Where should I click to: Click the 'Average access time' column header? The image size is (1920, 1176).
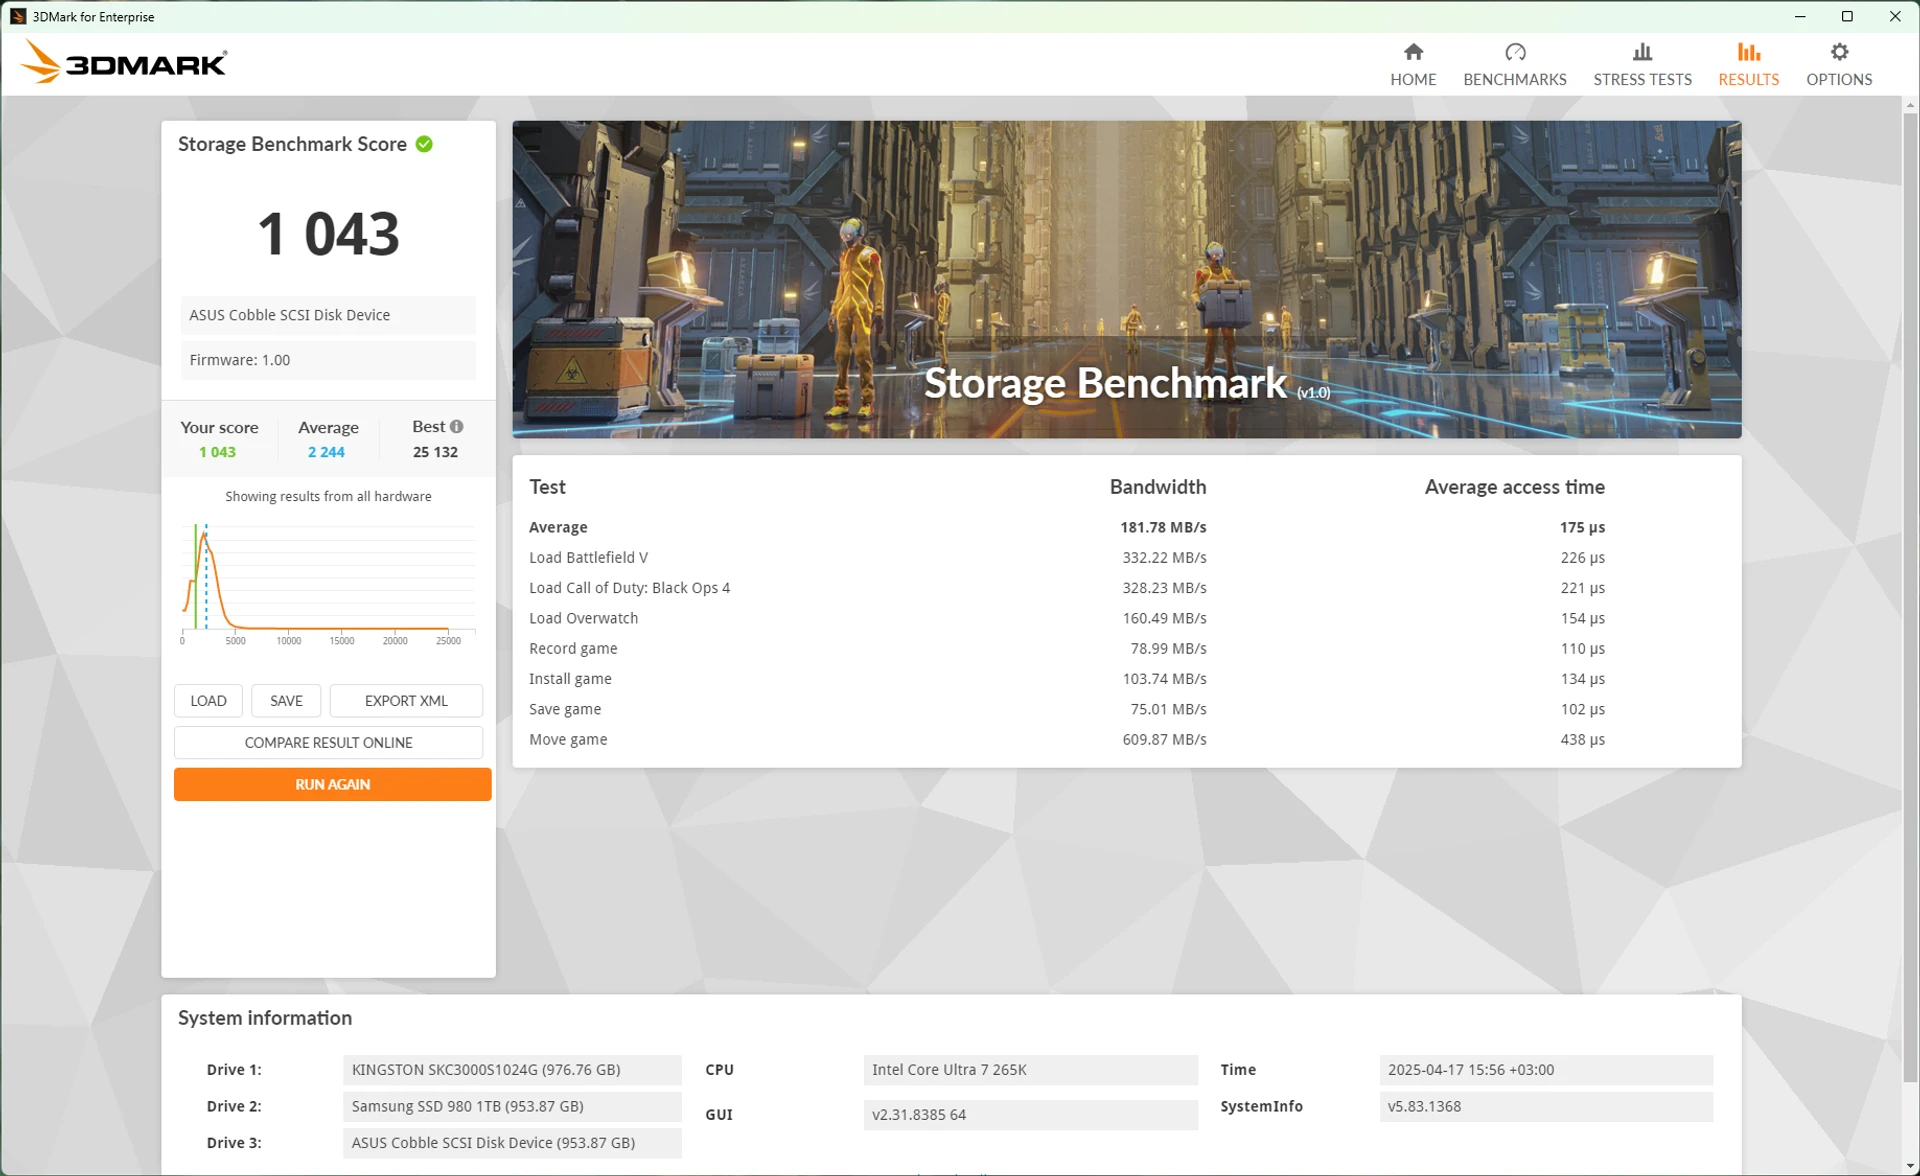click(x=1514, y=487)
